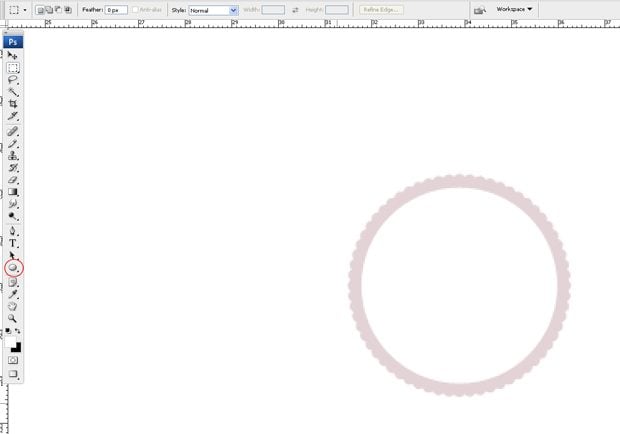
Task: Click the Ps logo on toolbox header
Action: click(14, 42)
